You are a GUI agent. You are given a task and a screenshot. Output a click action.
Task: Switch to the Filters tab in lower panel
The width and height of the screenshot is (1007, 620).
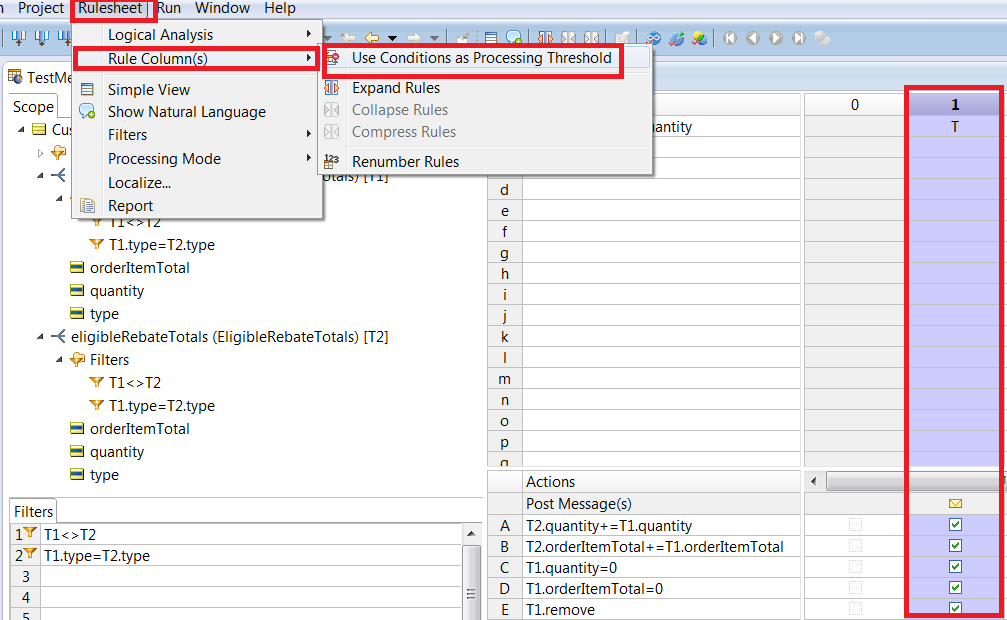(x=33, y=511)
